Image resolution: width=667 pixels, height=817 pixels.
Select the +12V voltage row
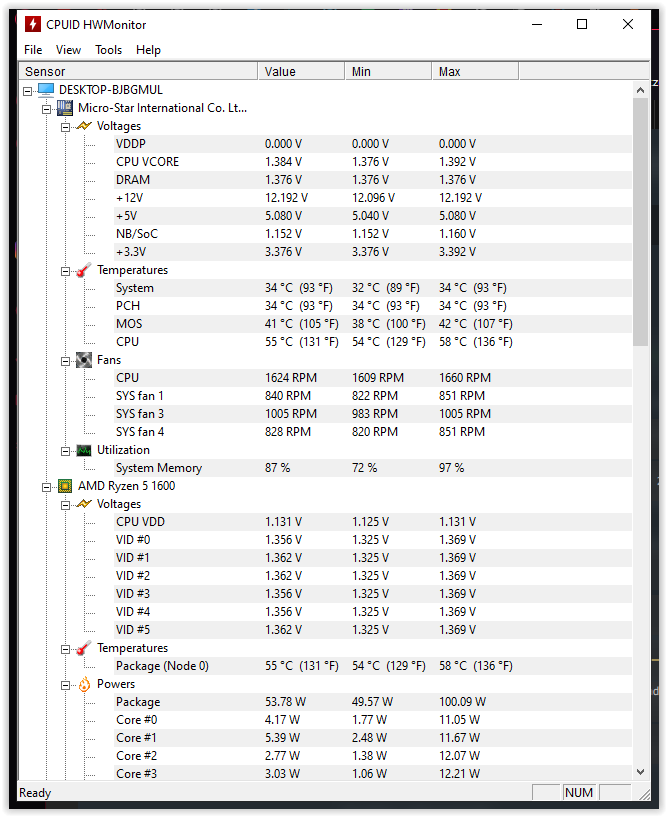click(x=373, y=198)
